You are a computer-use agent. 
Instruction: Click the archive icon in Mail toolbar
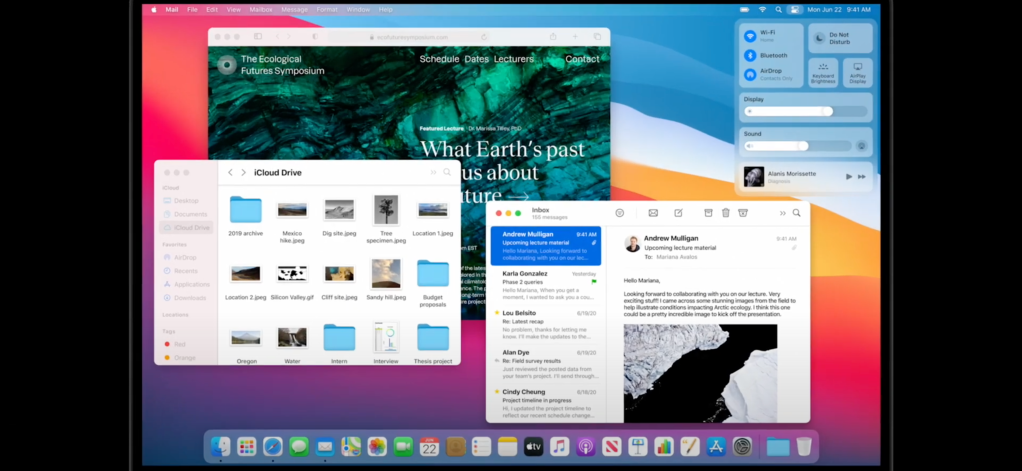(x=708, y=213)
